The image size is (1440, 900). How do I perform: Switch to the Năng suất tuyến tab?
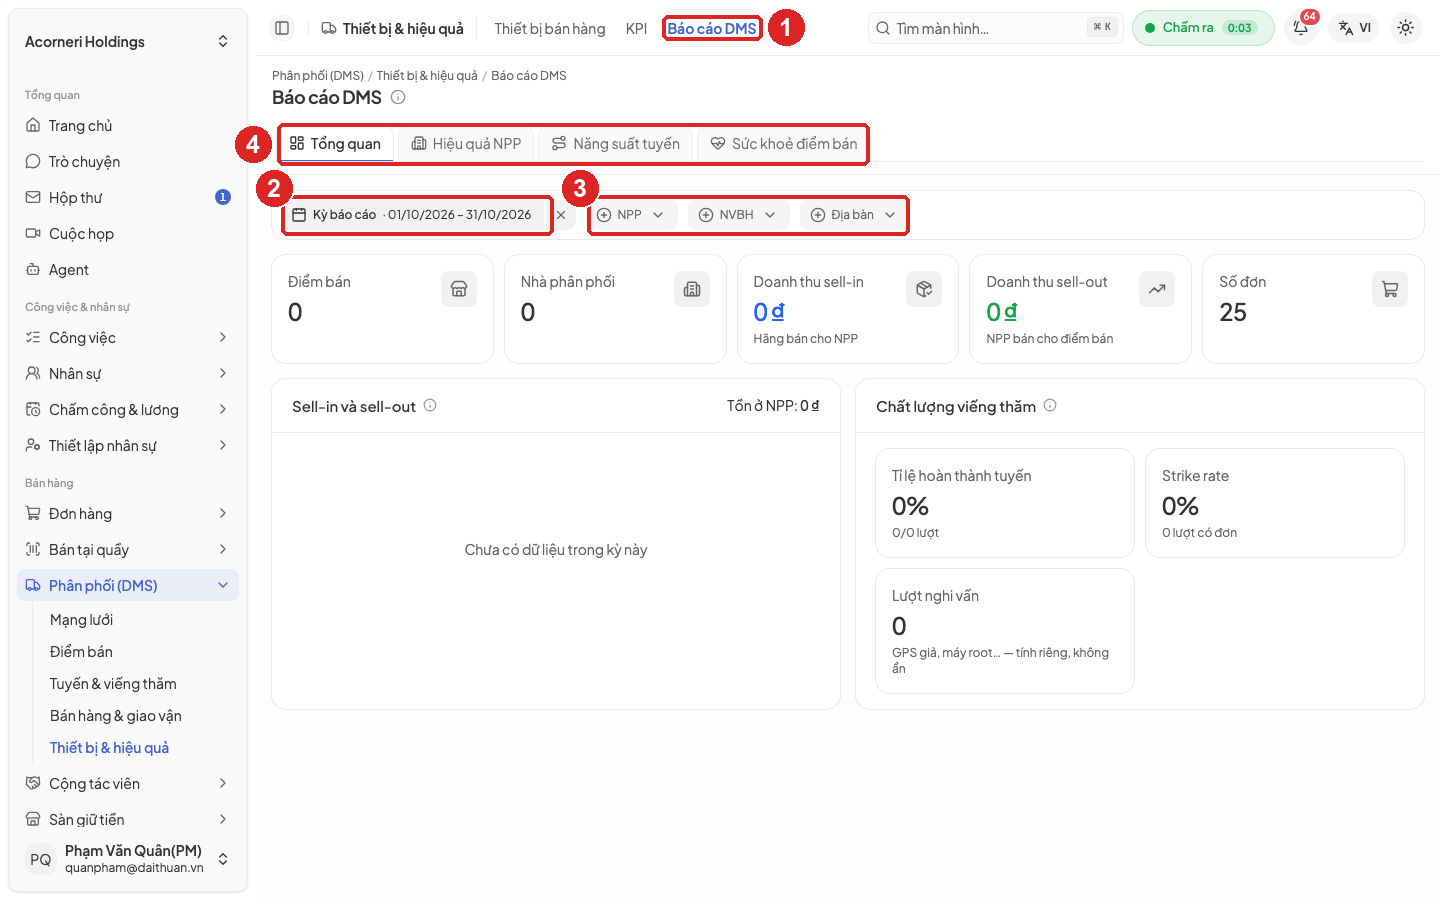616,144
